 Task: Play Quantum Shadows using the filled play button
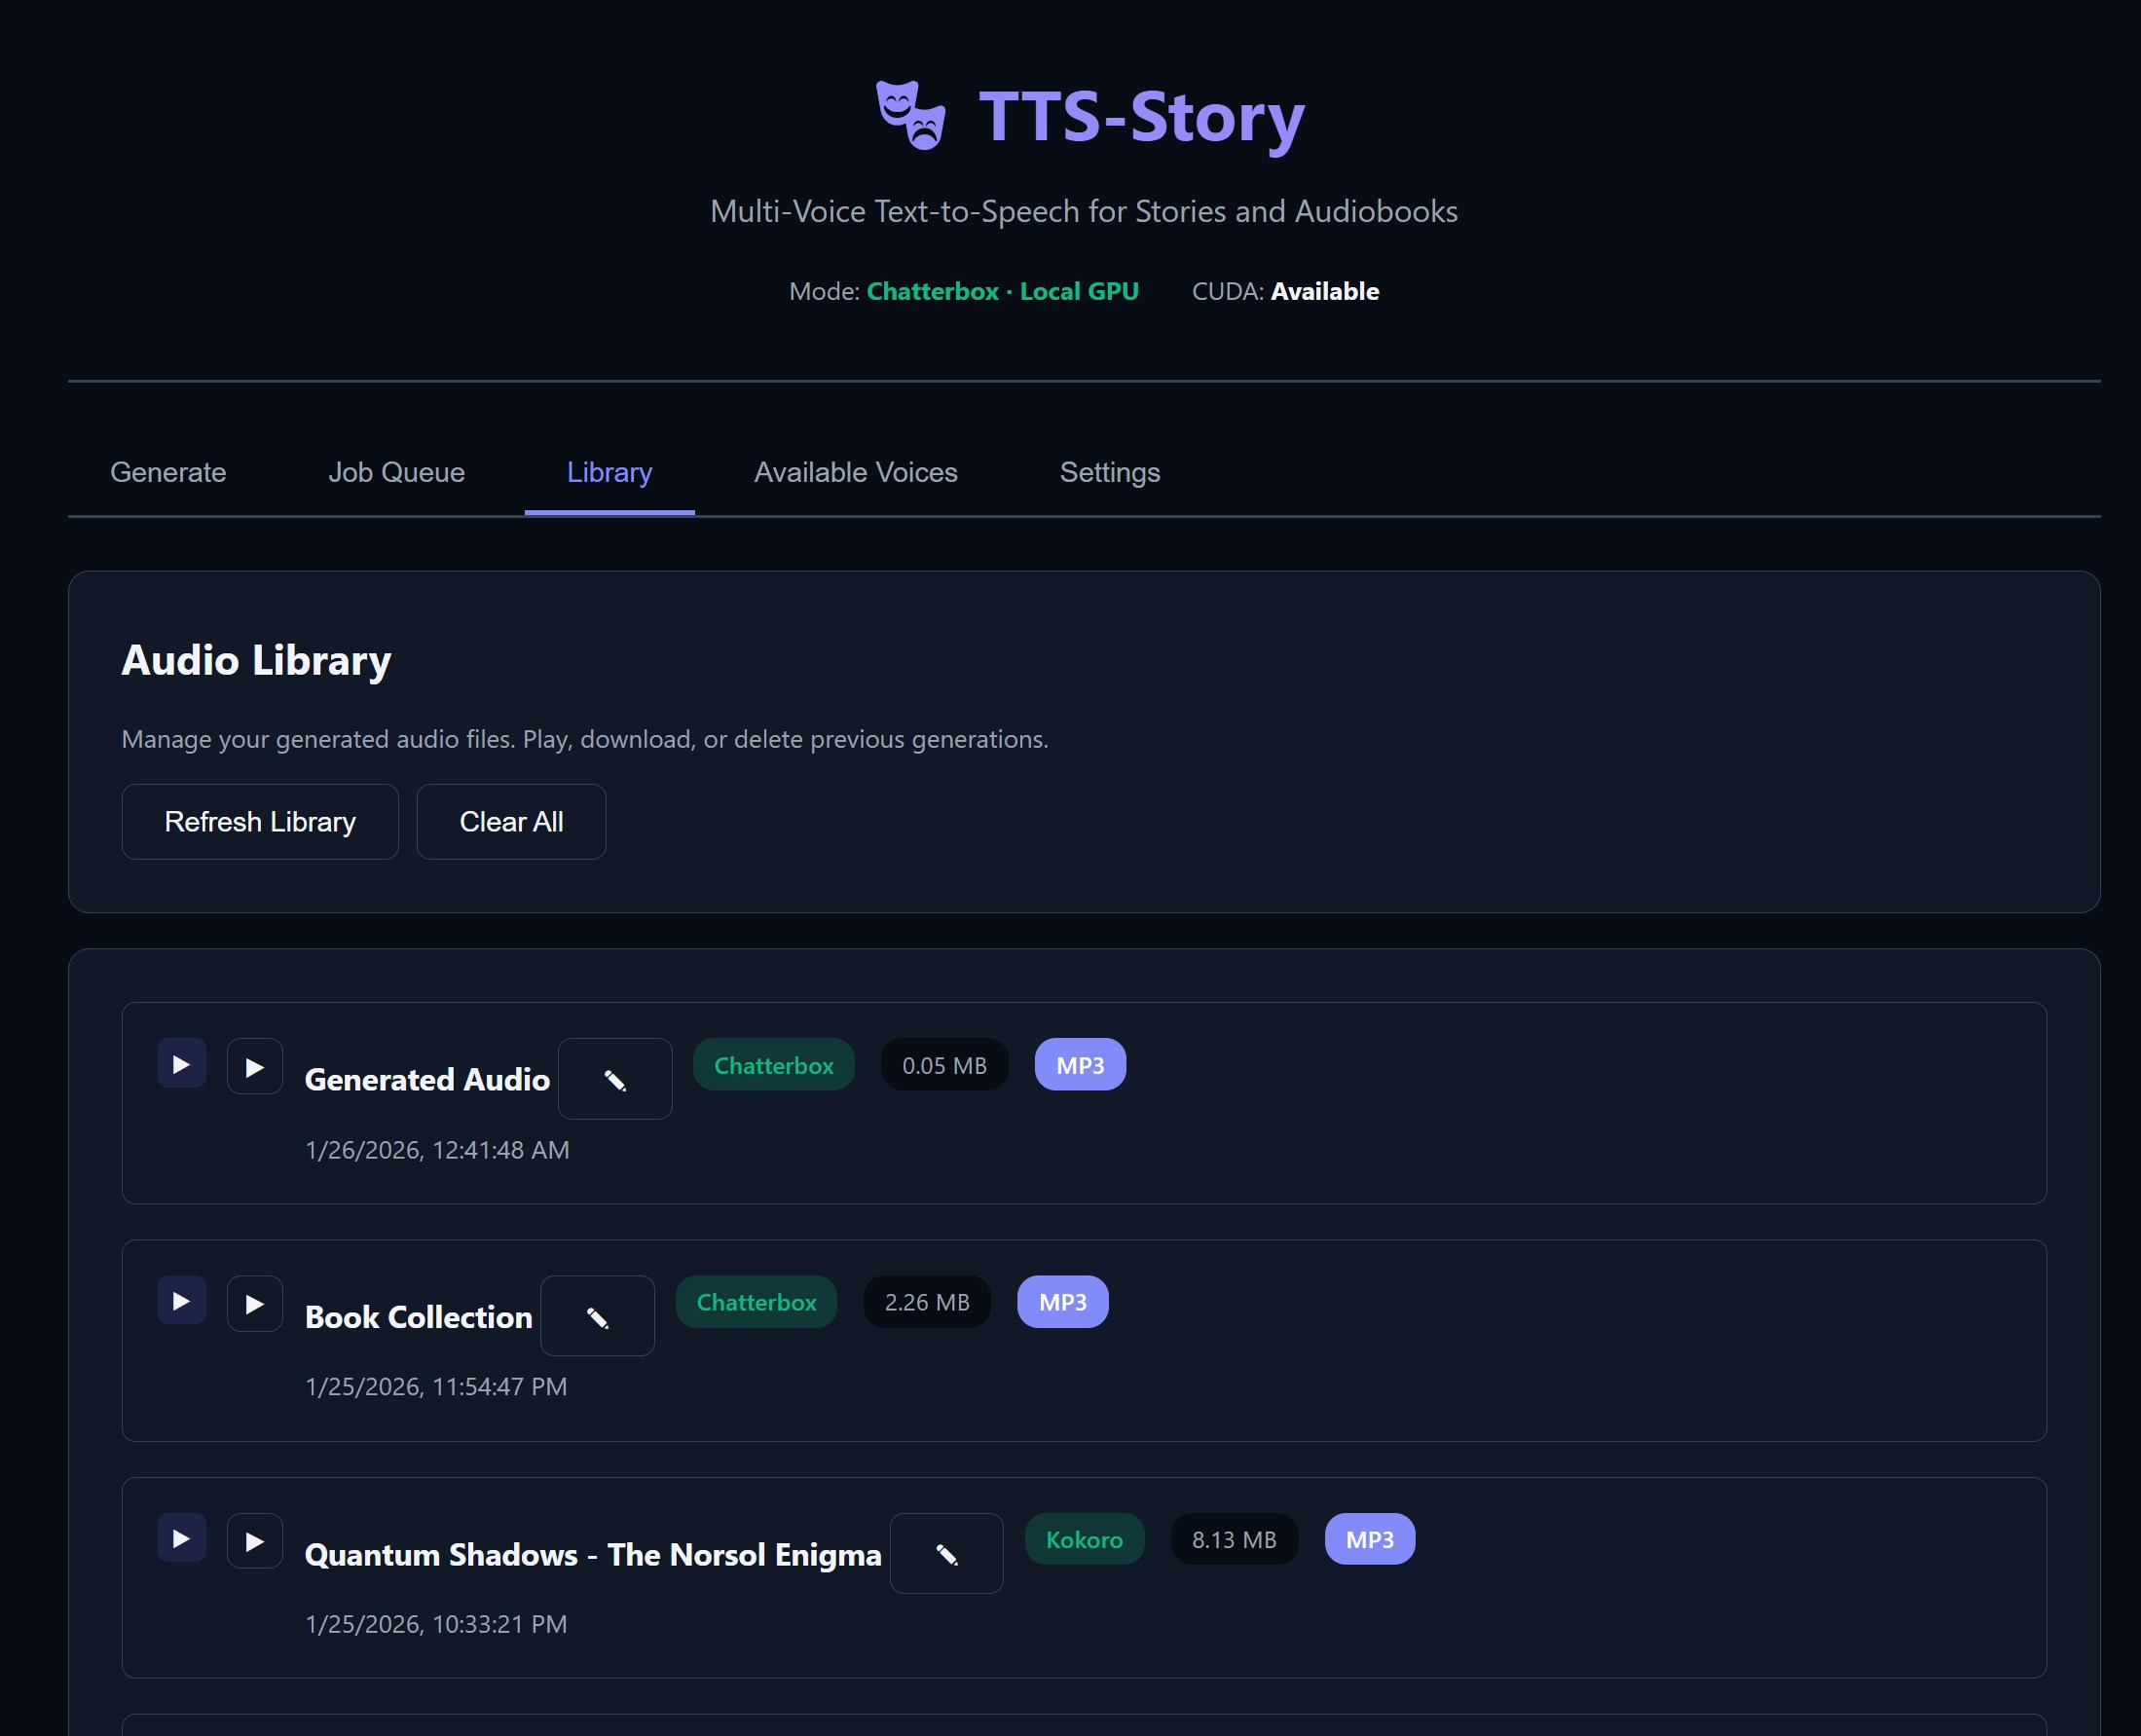point(182,1538)
